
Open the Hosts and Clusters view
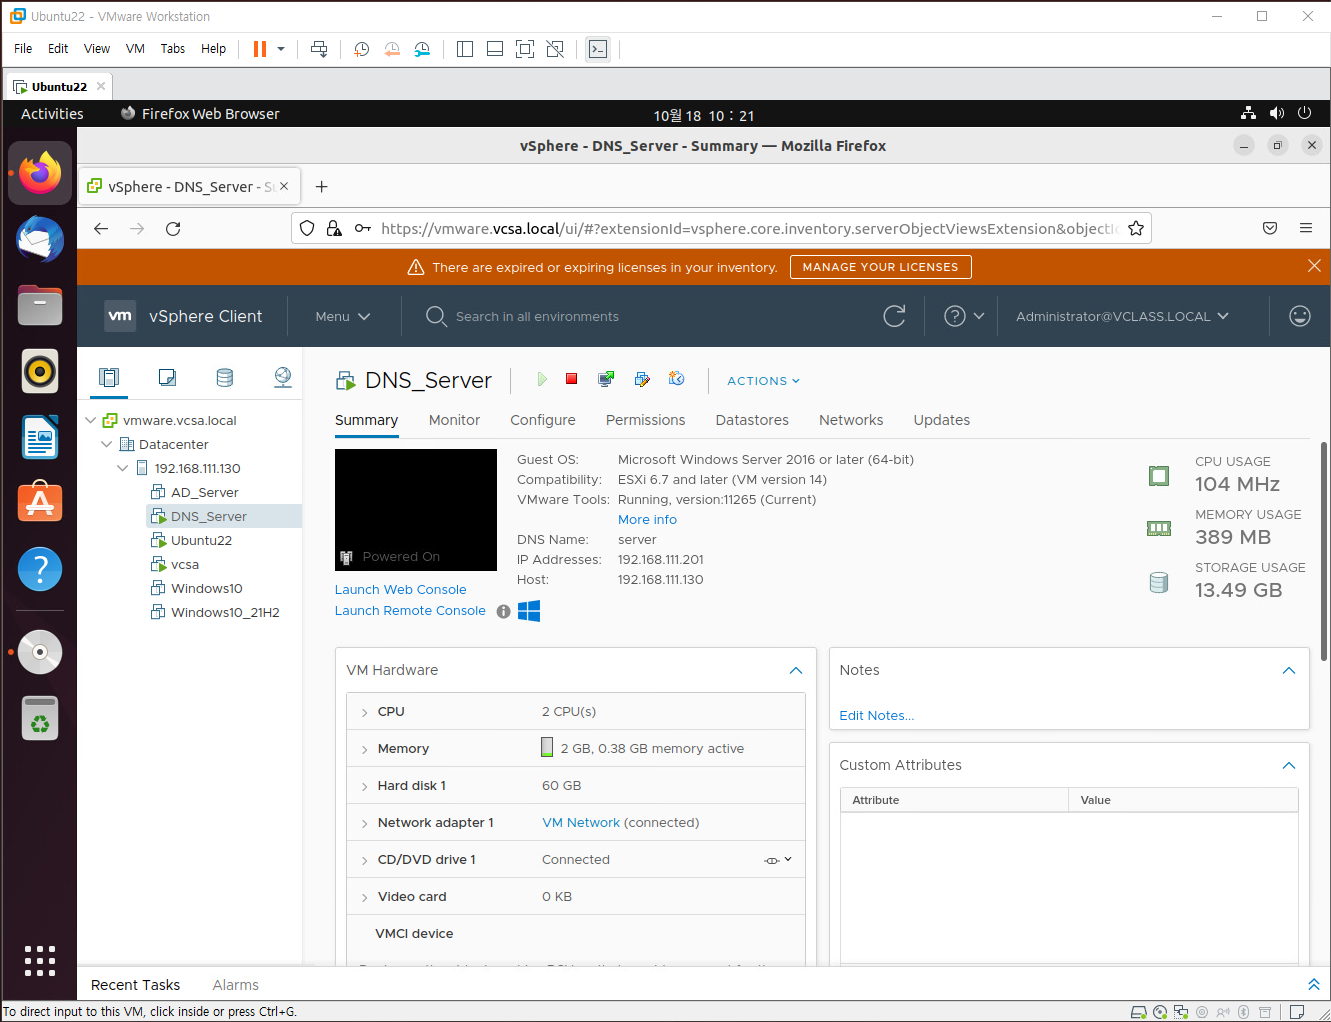pyautogui.click(x=109, y=377)
